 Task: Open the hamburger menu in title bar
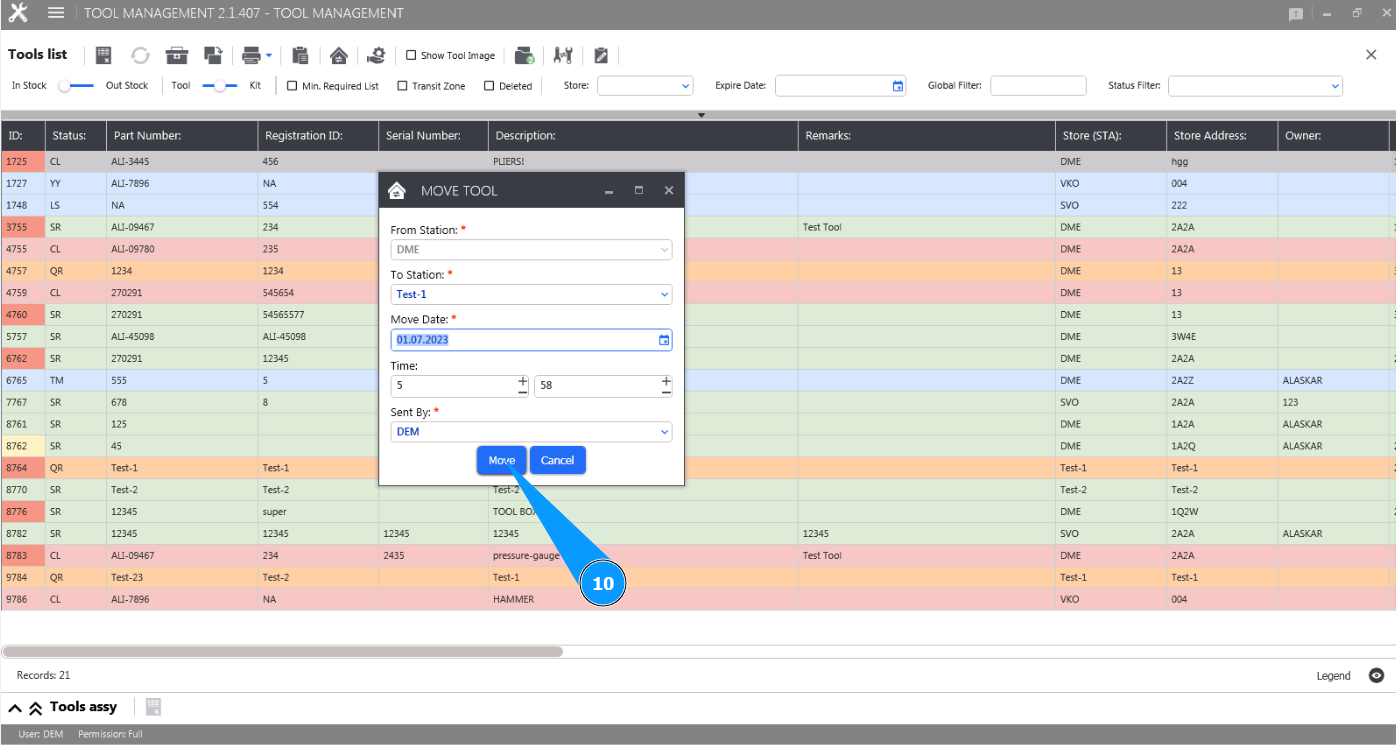(56, 13)
